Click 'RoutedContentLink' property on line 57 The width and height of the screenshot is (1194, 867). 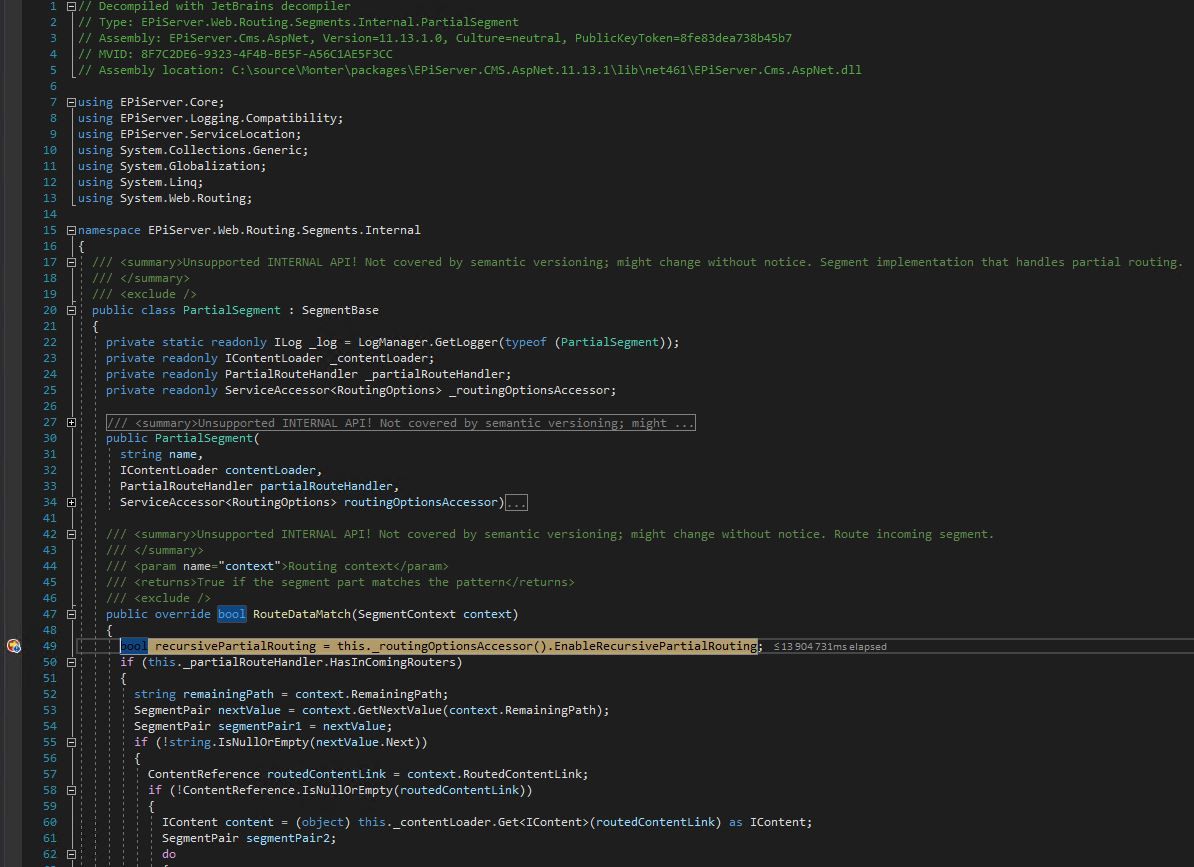[x=521, y=774]
